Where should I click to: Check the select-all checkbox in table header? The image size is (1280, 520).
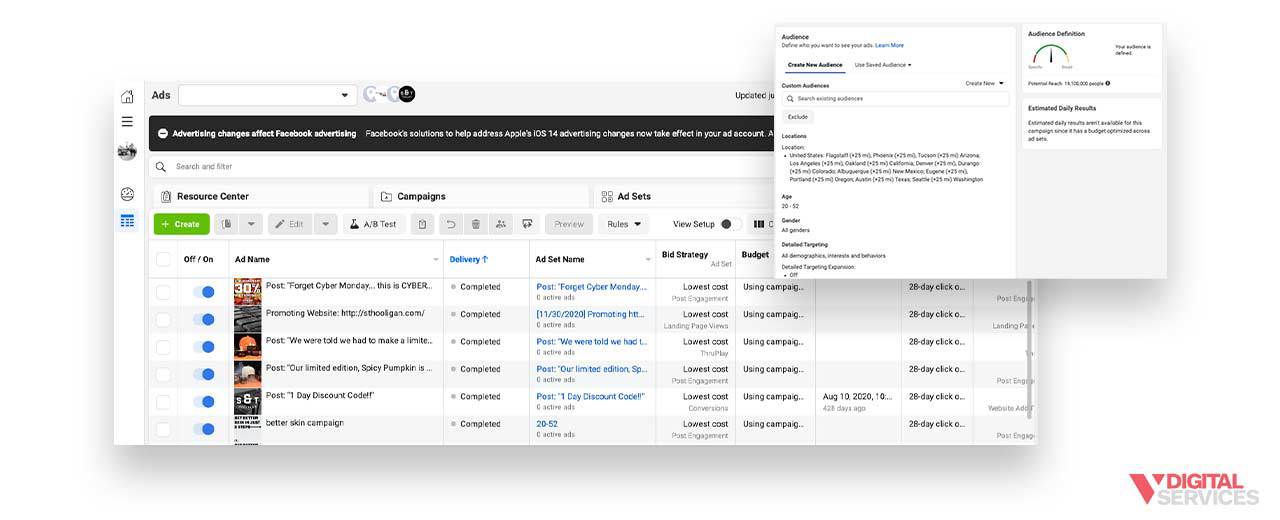163,259
